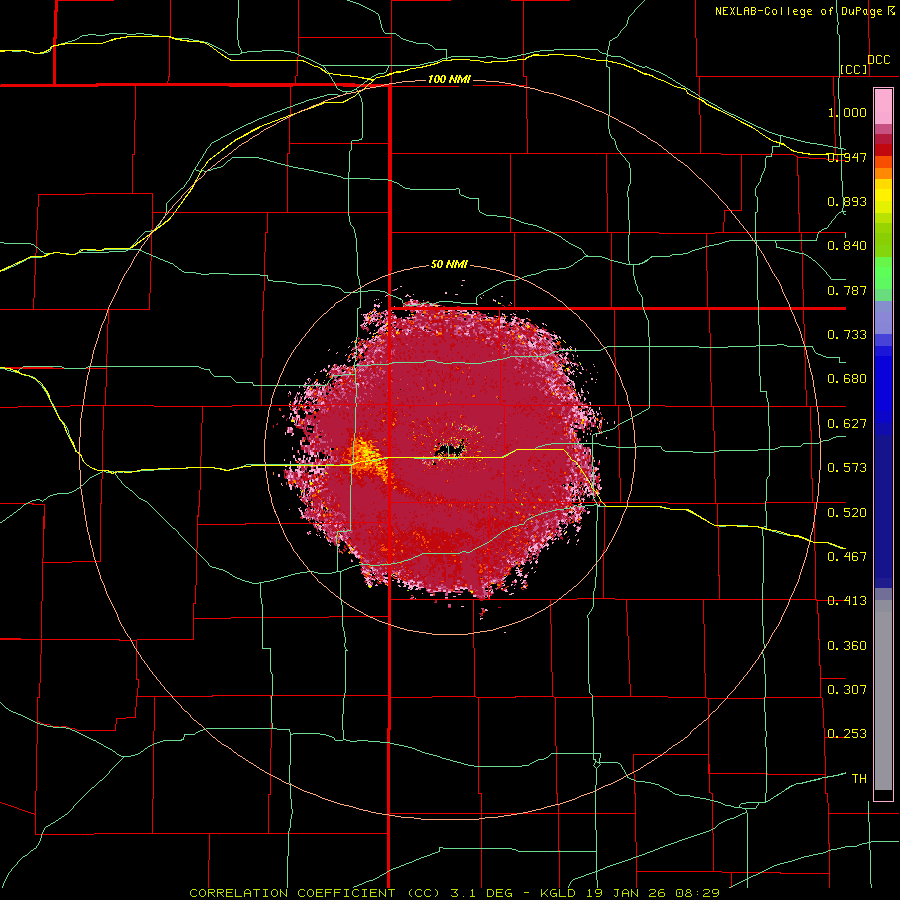
Task: Click the "[CC]" units label
Action: point(854,69)
